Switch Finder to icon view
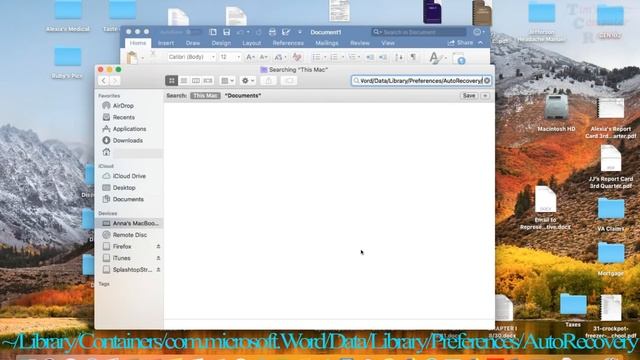640x360 pixels. (x=171, y=81)
